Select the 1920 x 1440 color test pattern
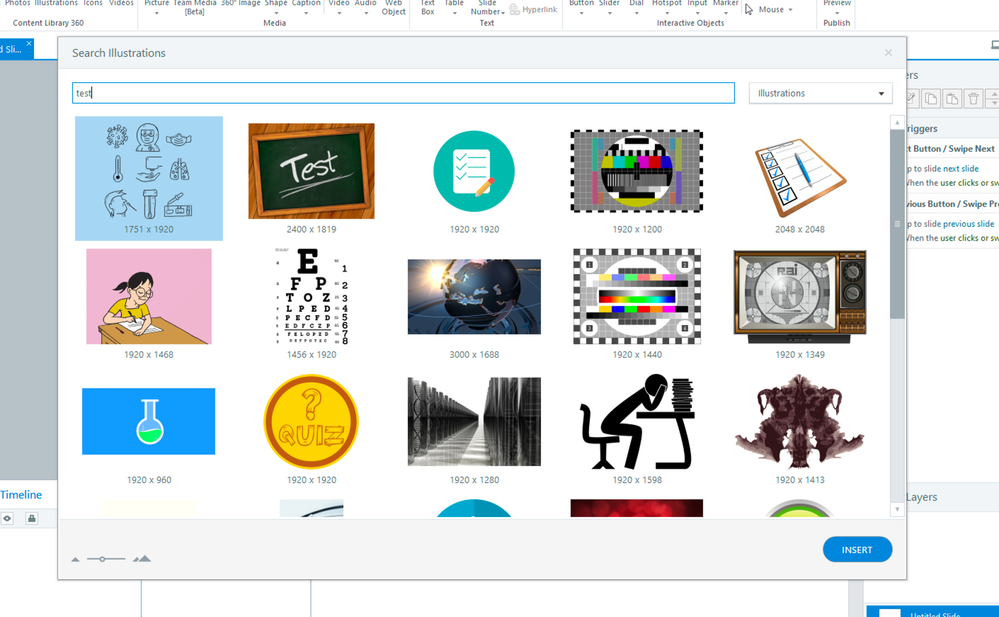Viewport: 999px width, 617px height. pyautogui.click(x=636, y=296)
